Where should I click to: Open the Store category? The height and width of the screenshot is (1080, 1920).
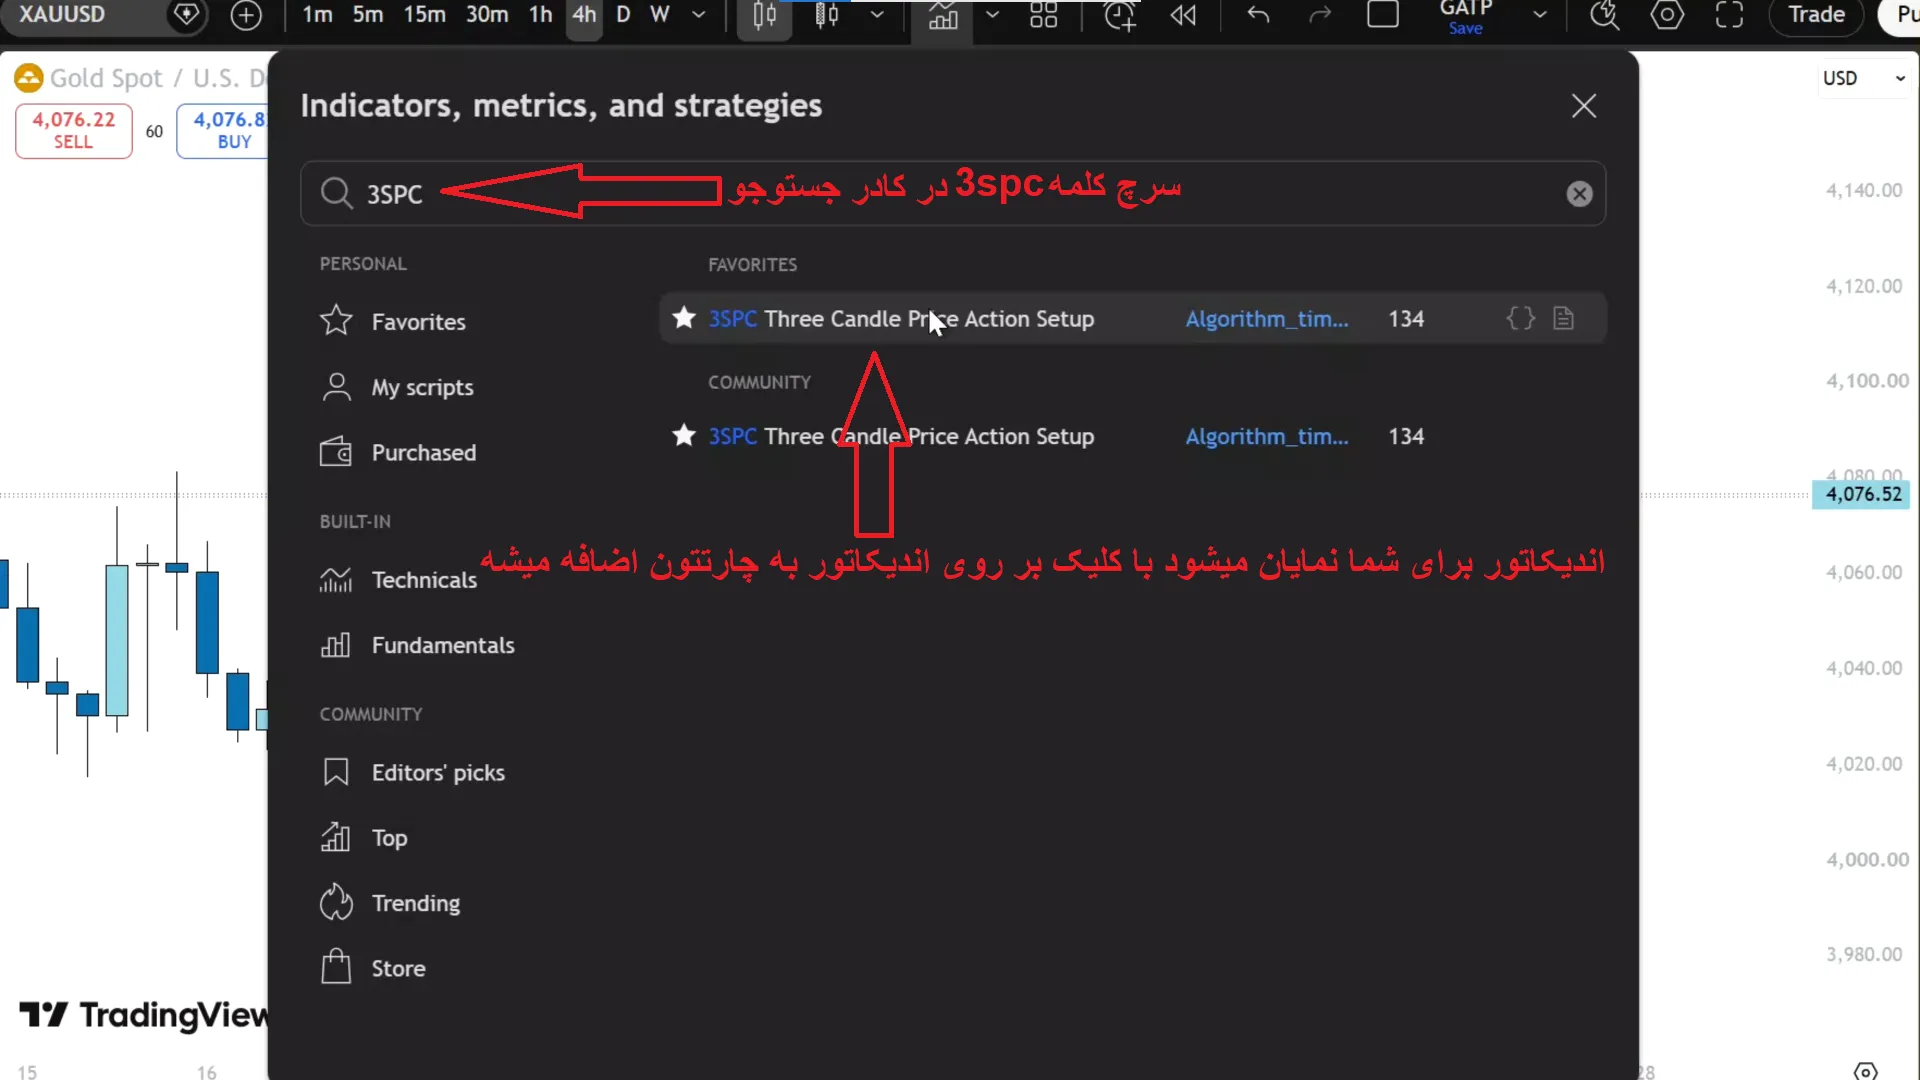pos(372,968)
